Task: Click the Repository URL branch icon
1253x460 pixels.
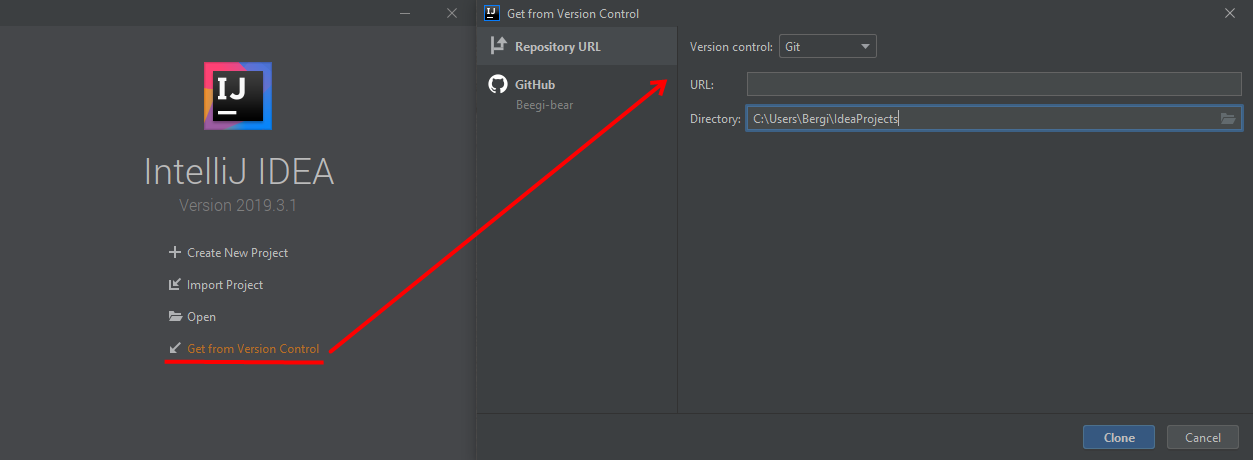Action: [x=498, y=46]
